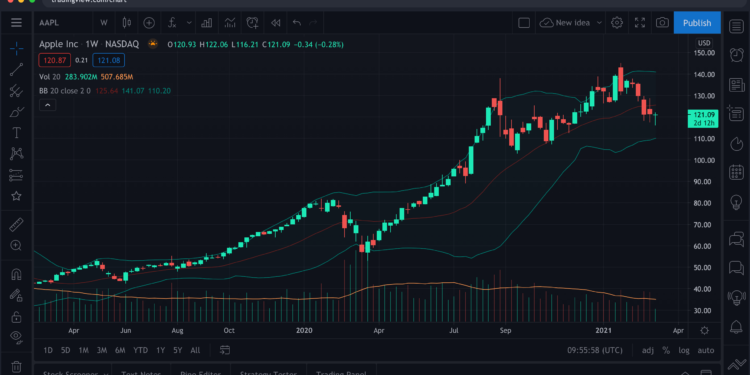This screenshot has width=750, height=375.
Task: Enter fullscreen mode
Action: (640, 22)
